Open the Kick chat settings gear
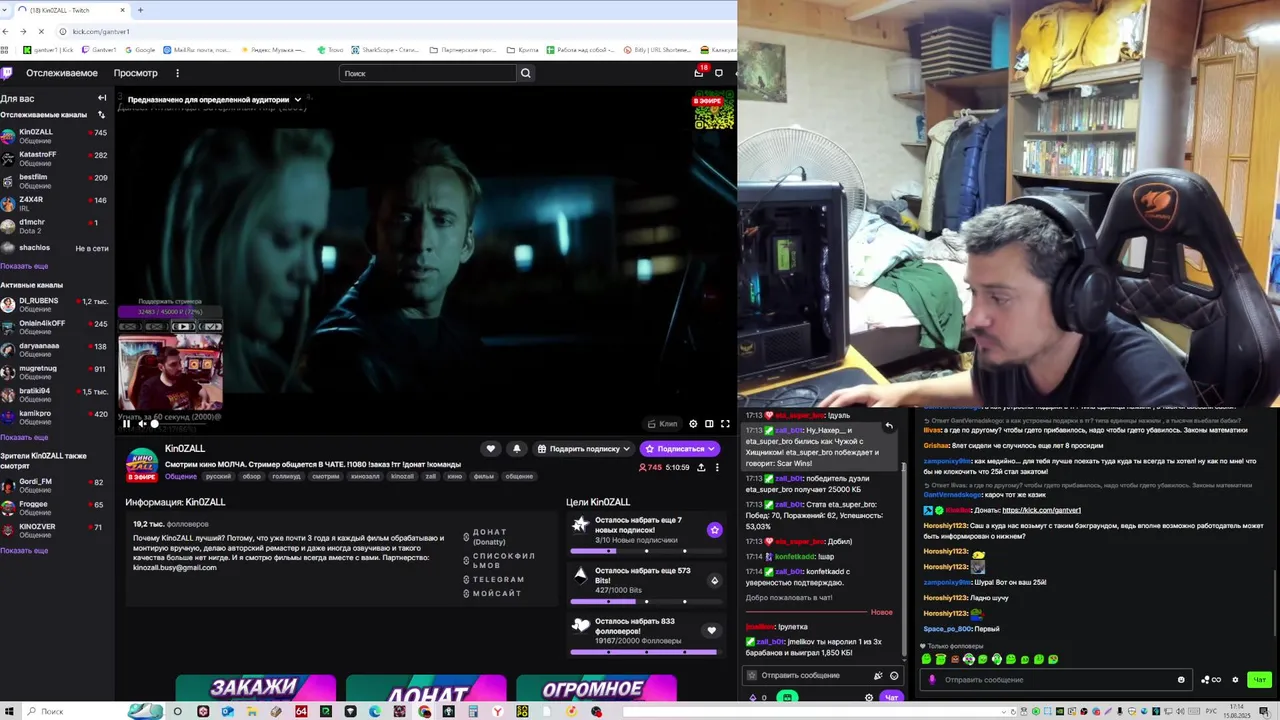The height and width of the screenshot is (720, 1280). pyautogui.click(x=1235, y=680)
